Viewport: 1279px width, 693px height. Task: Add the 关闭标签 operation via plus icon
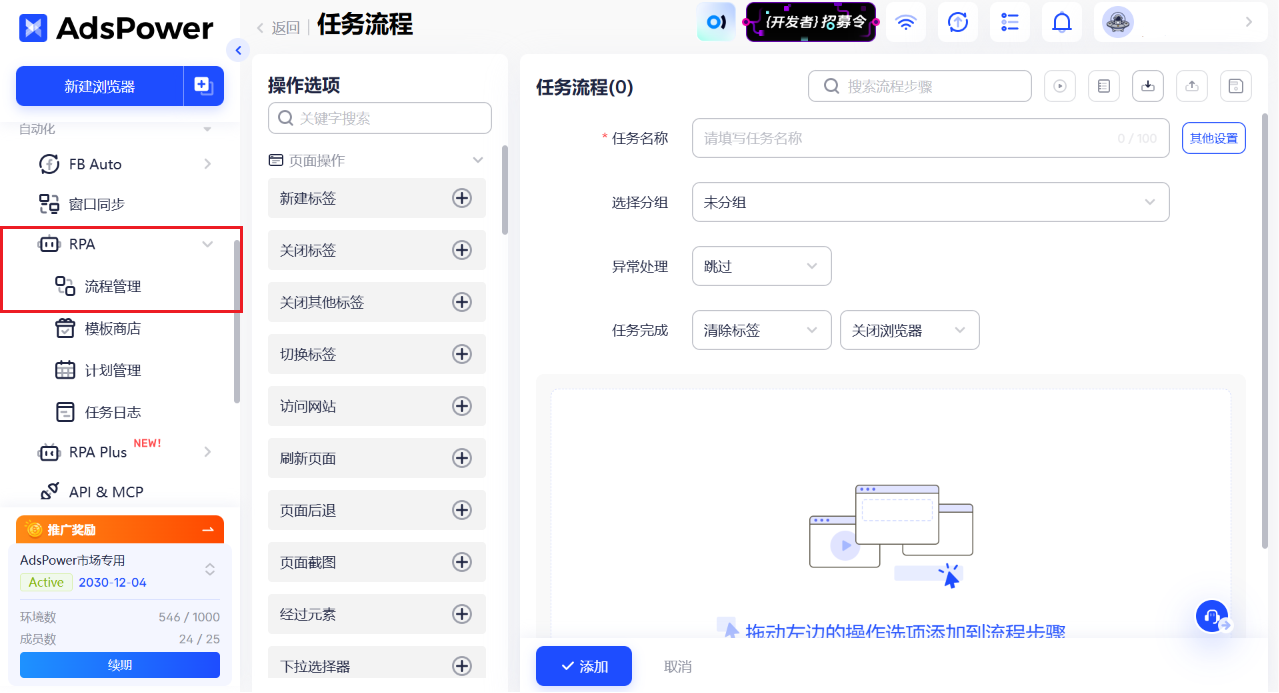click(462, 250)
